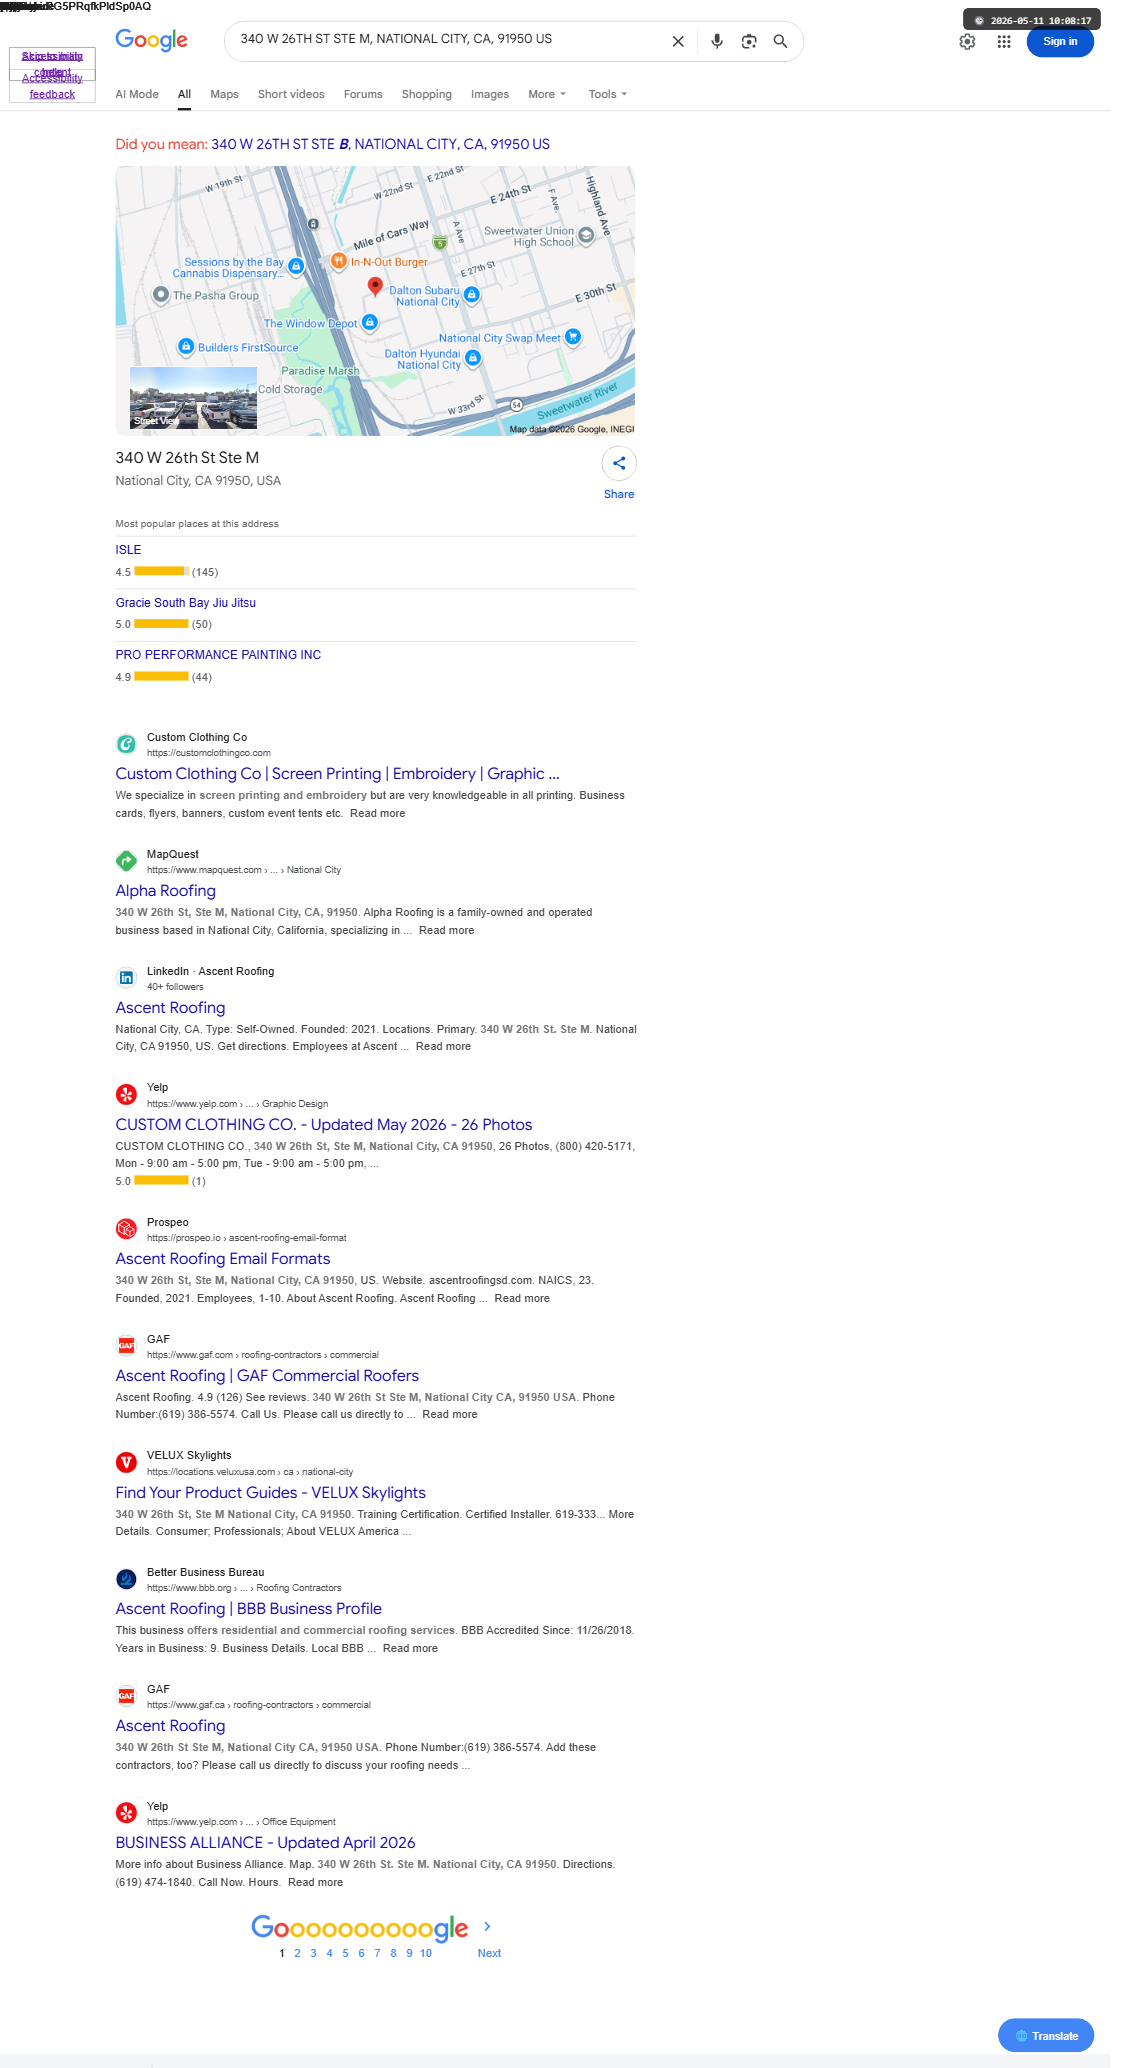Screen dimensions: 1124x2068
Task: Click The Pasha Group map marker
Action: [x=161, y=295]
